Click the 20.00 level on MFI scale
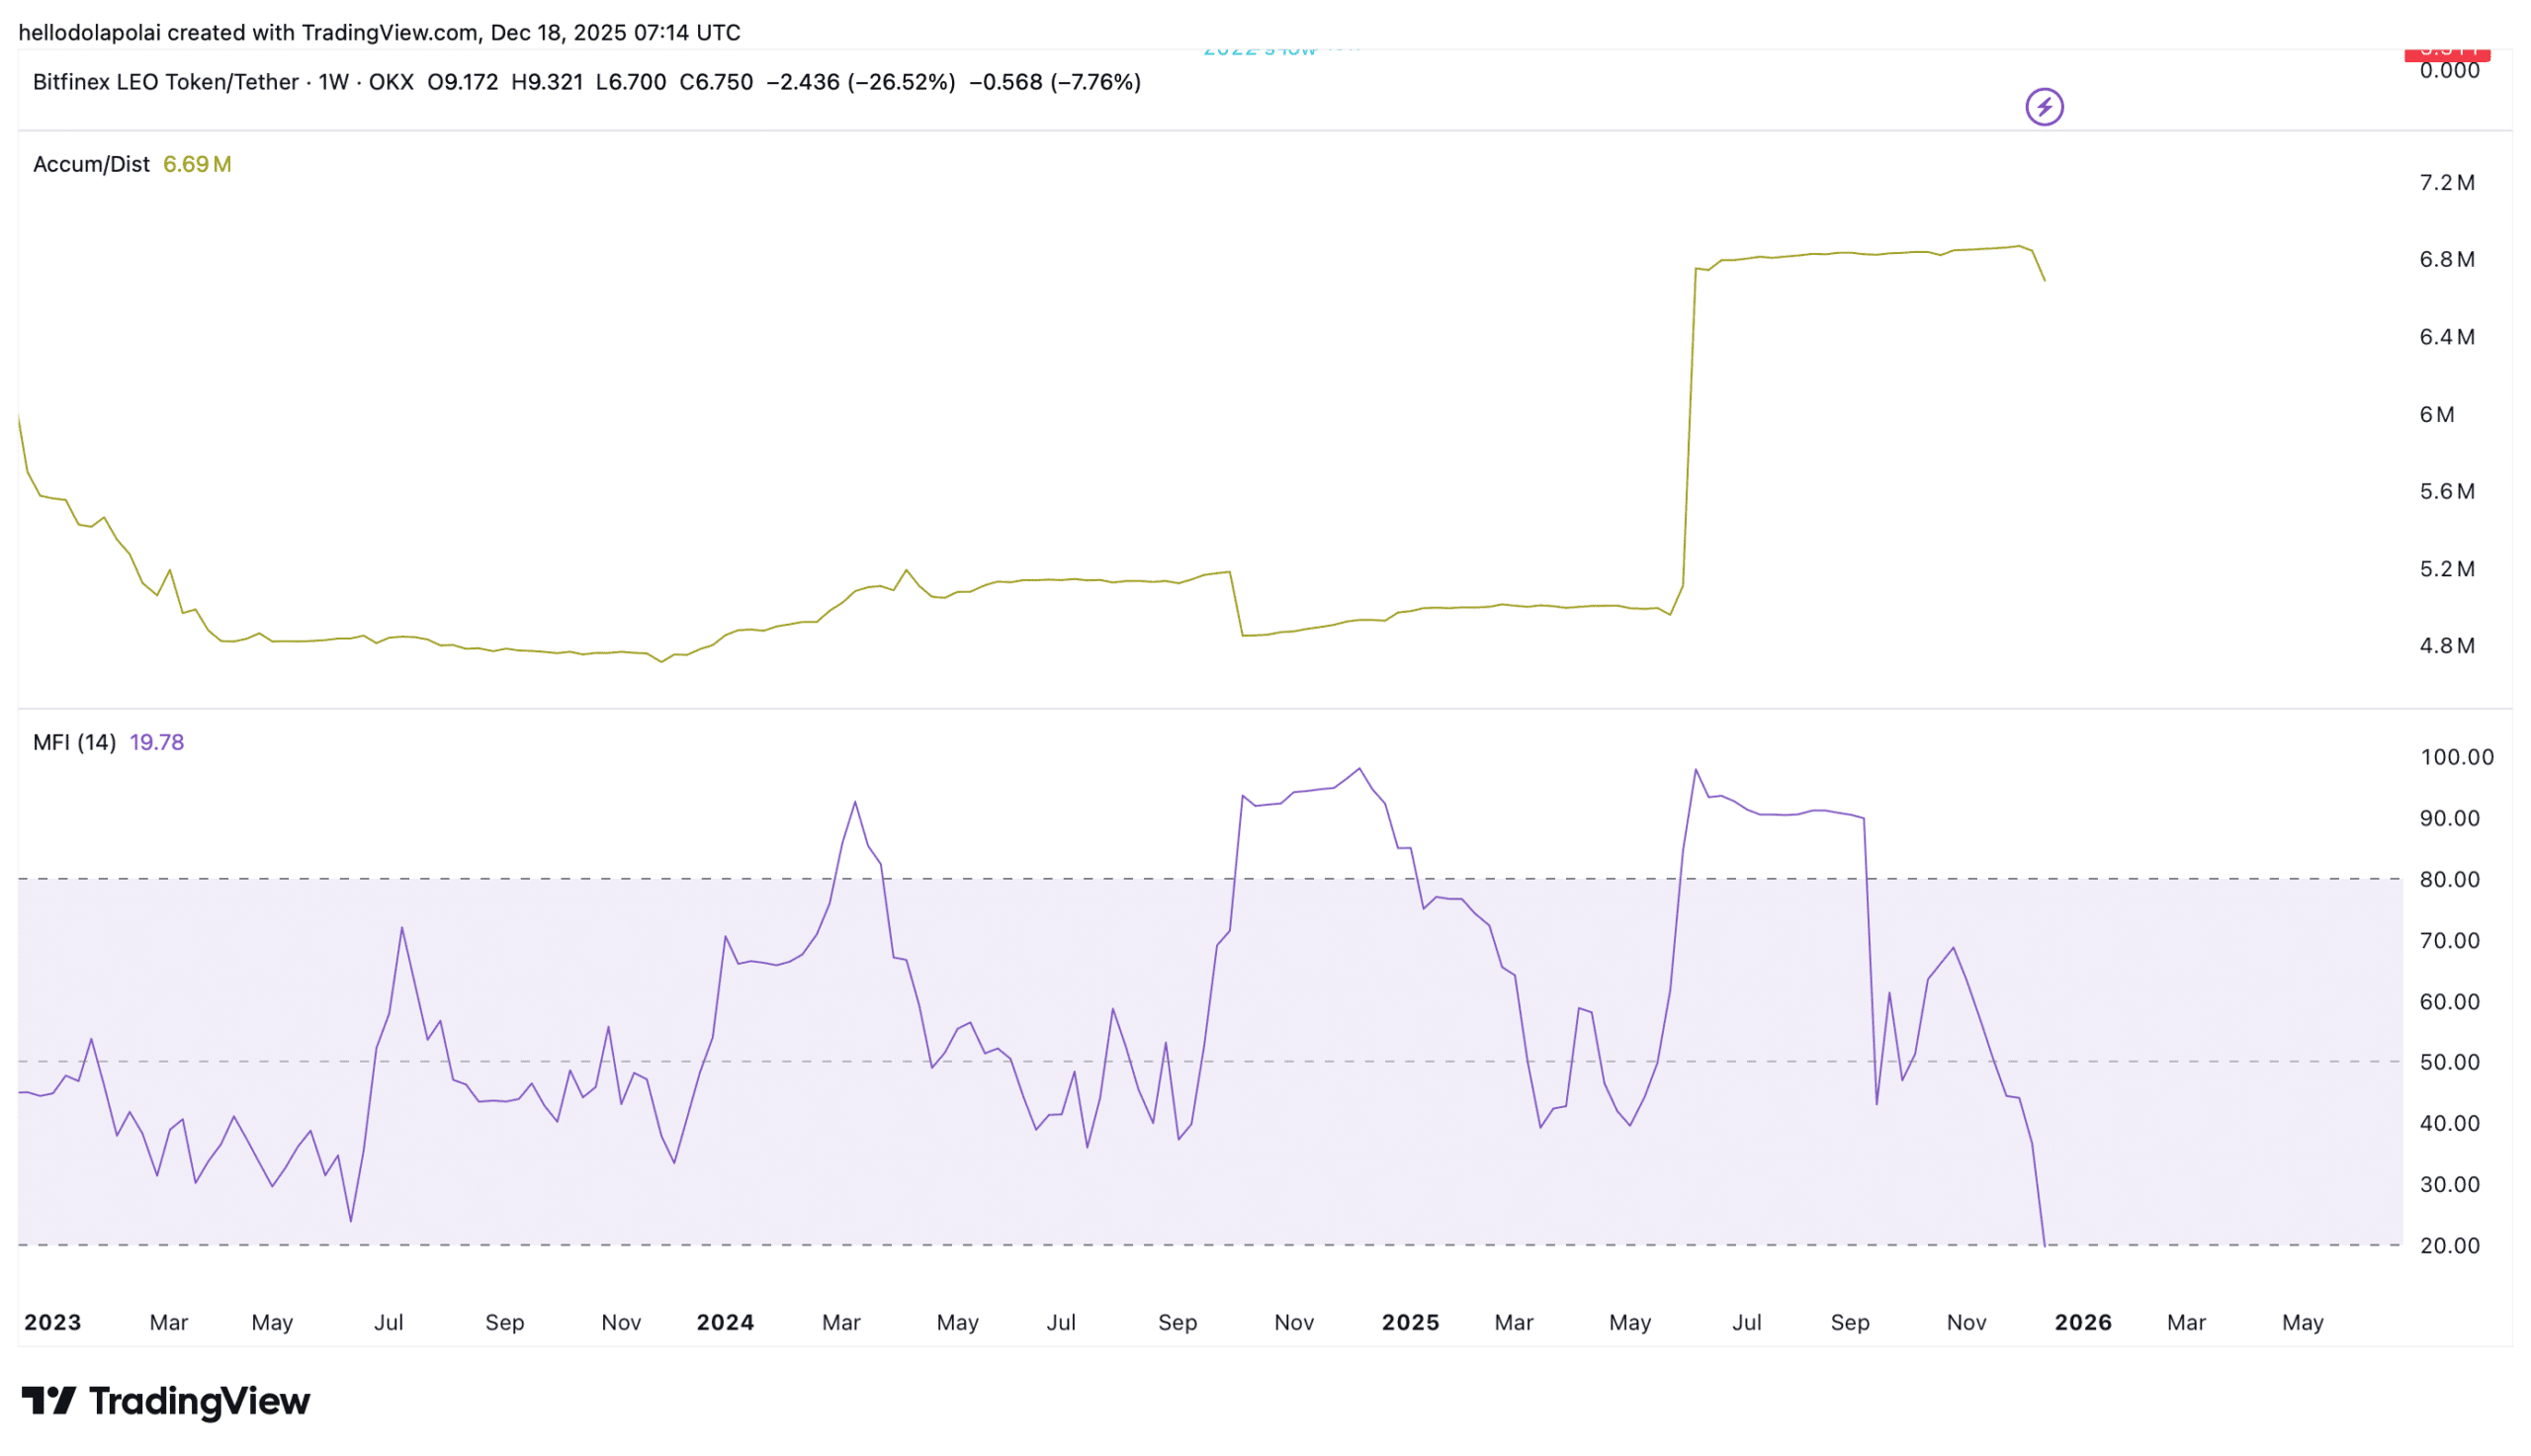Image resolution: width=2531 pixels, height=1456 pixels. 2448,1245
